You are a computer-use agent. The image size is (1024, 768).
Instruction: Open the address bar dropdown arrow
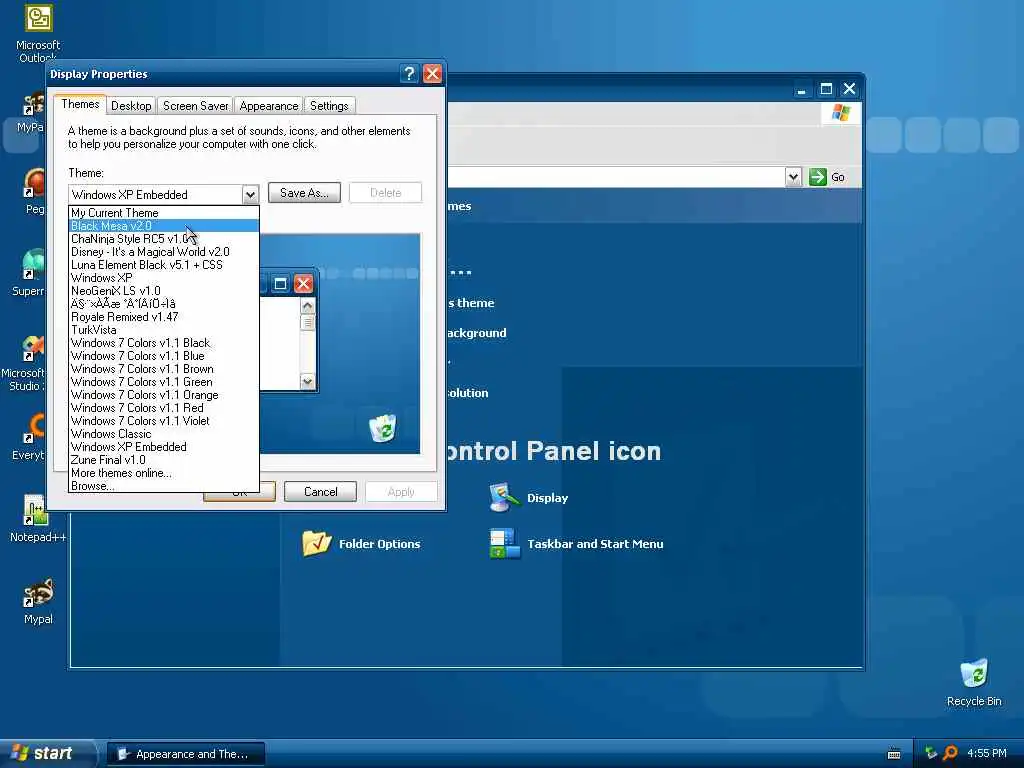coord(793,177)
